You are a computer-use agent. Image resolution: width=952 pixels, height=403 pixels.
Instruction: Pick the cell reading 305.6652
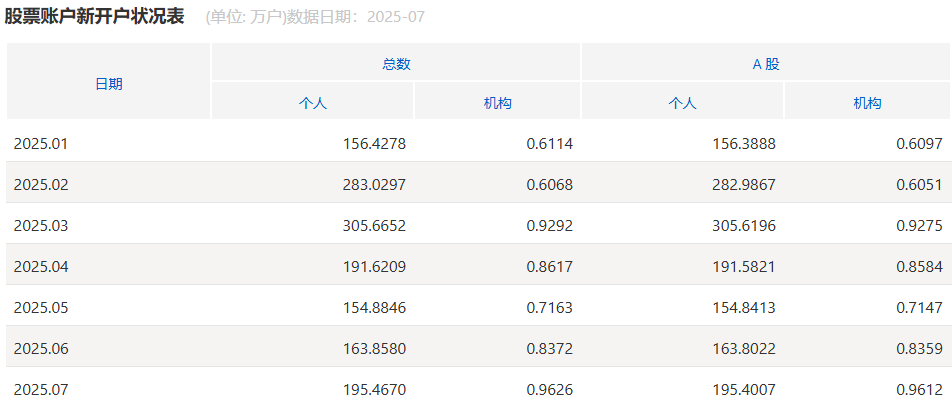374,226
